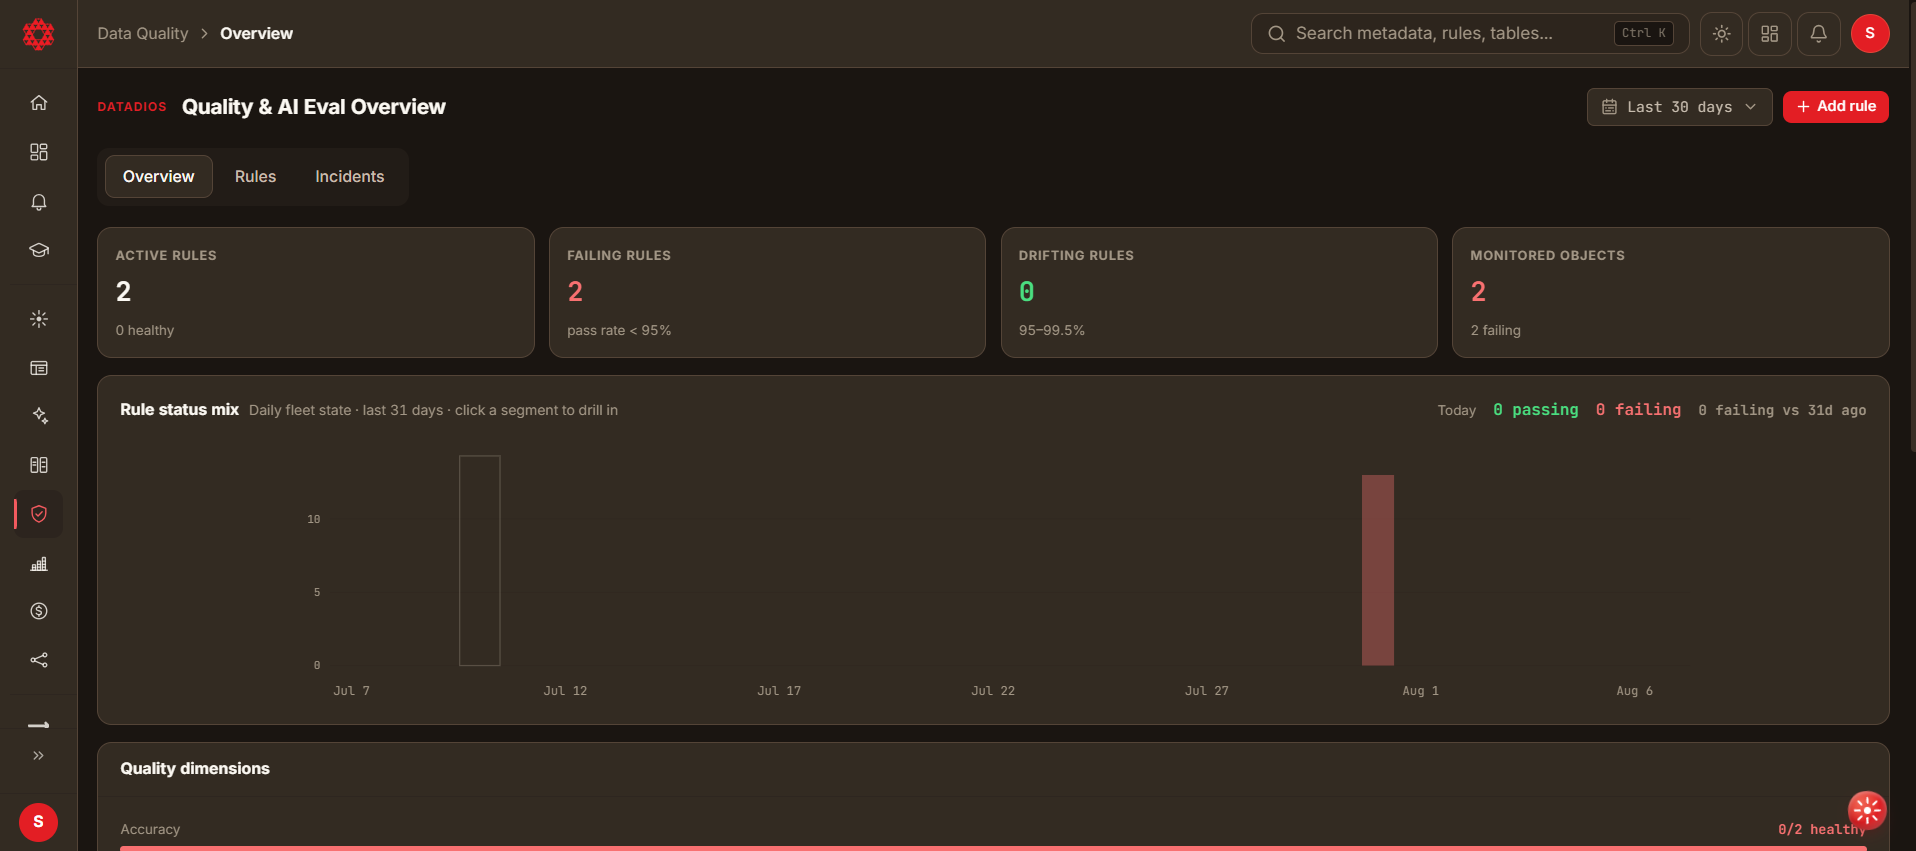The width and height of the screenshot is (1916, 851).
Task: Click the red Datadios logo icon
Action: [x=38, y=34]
